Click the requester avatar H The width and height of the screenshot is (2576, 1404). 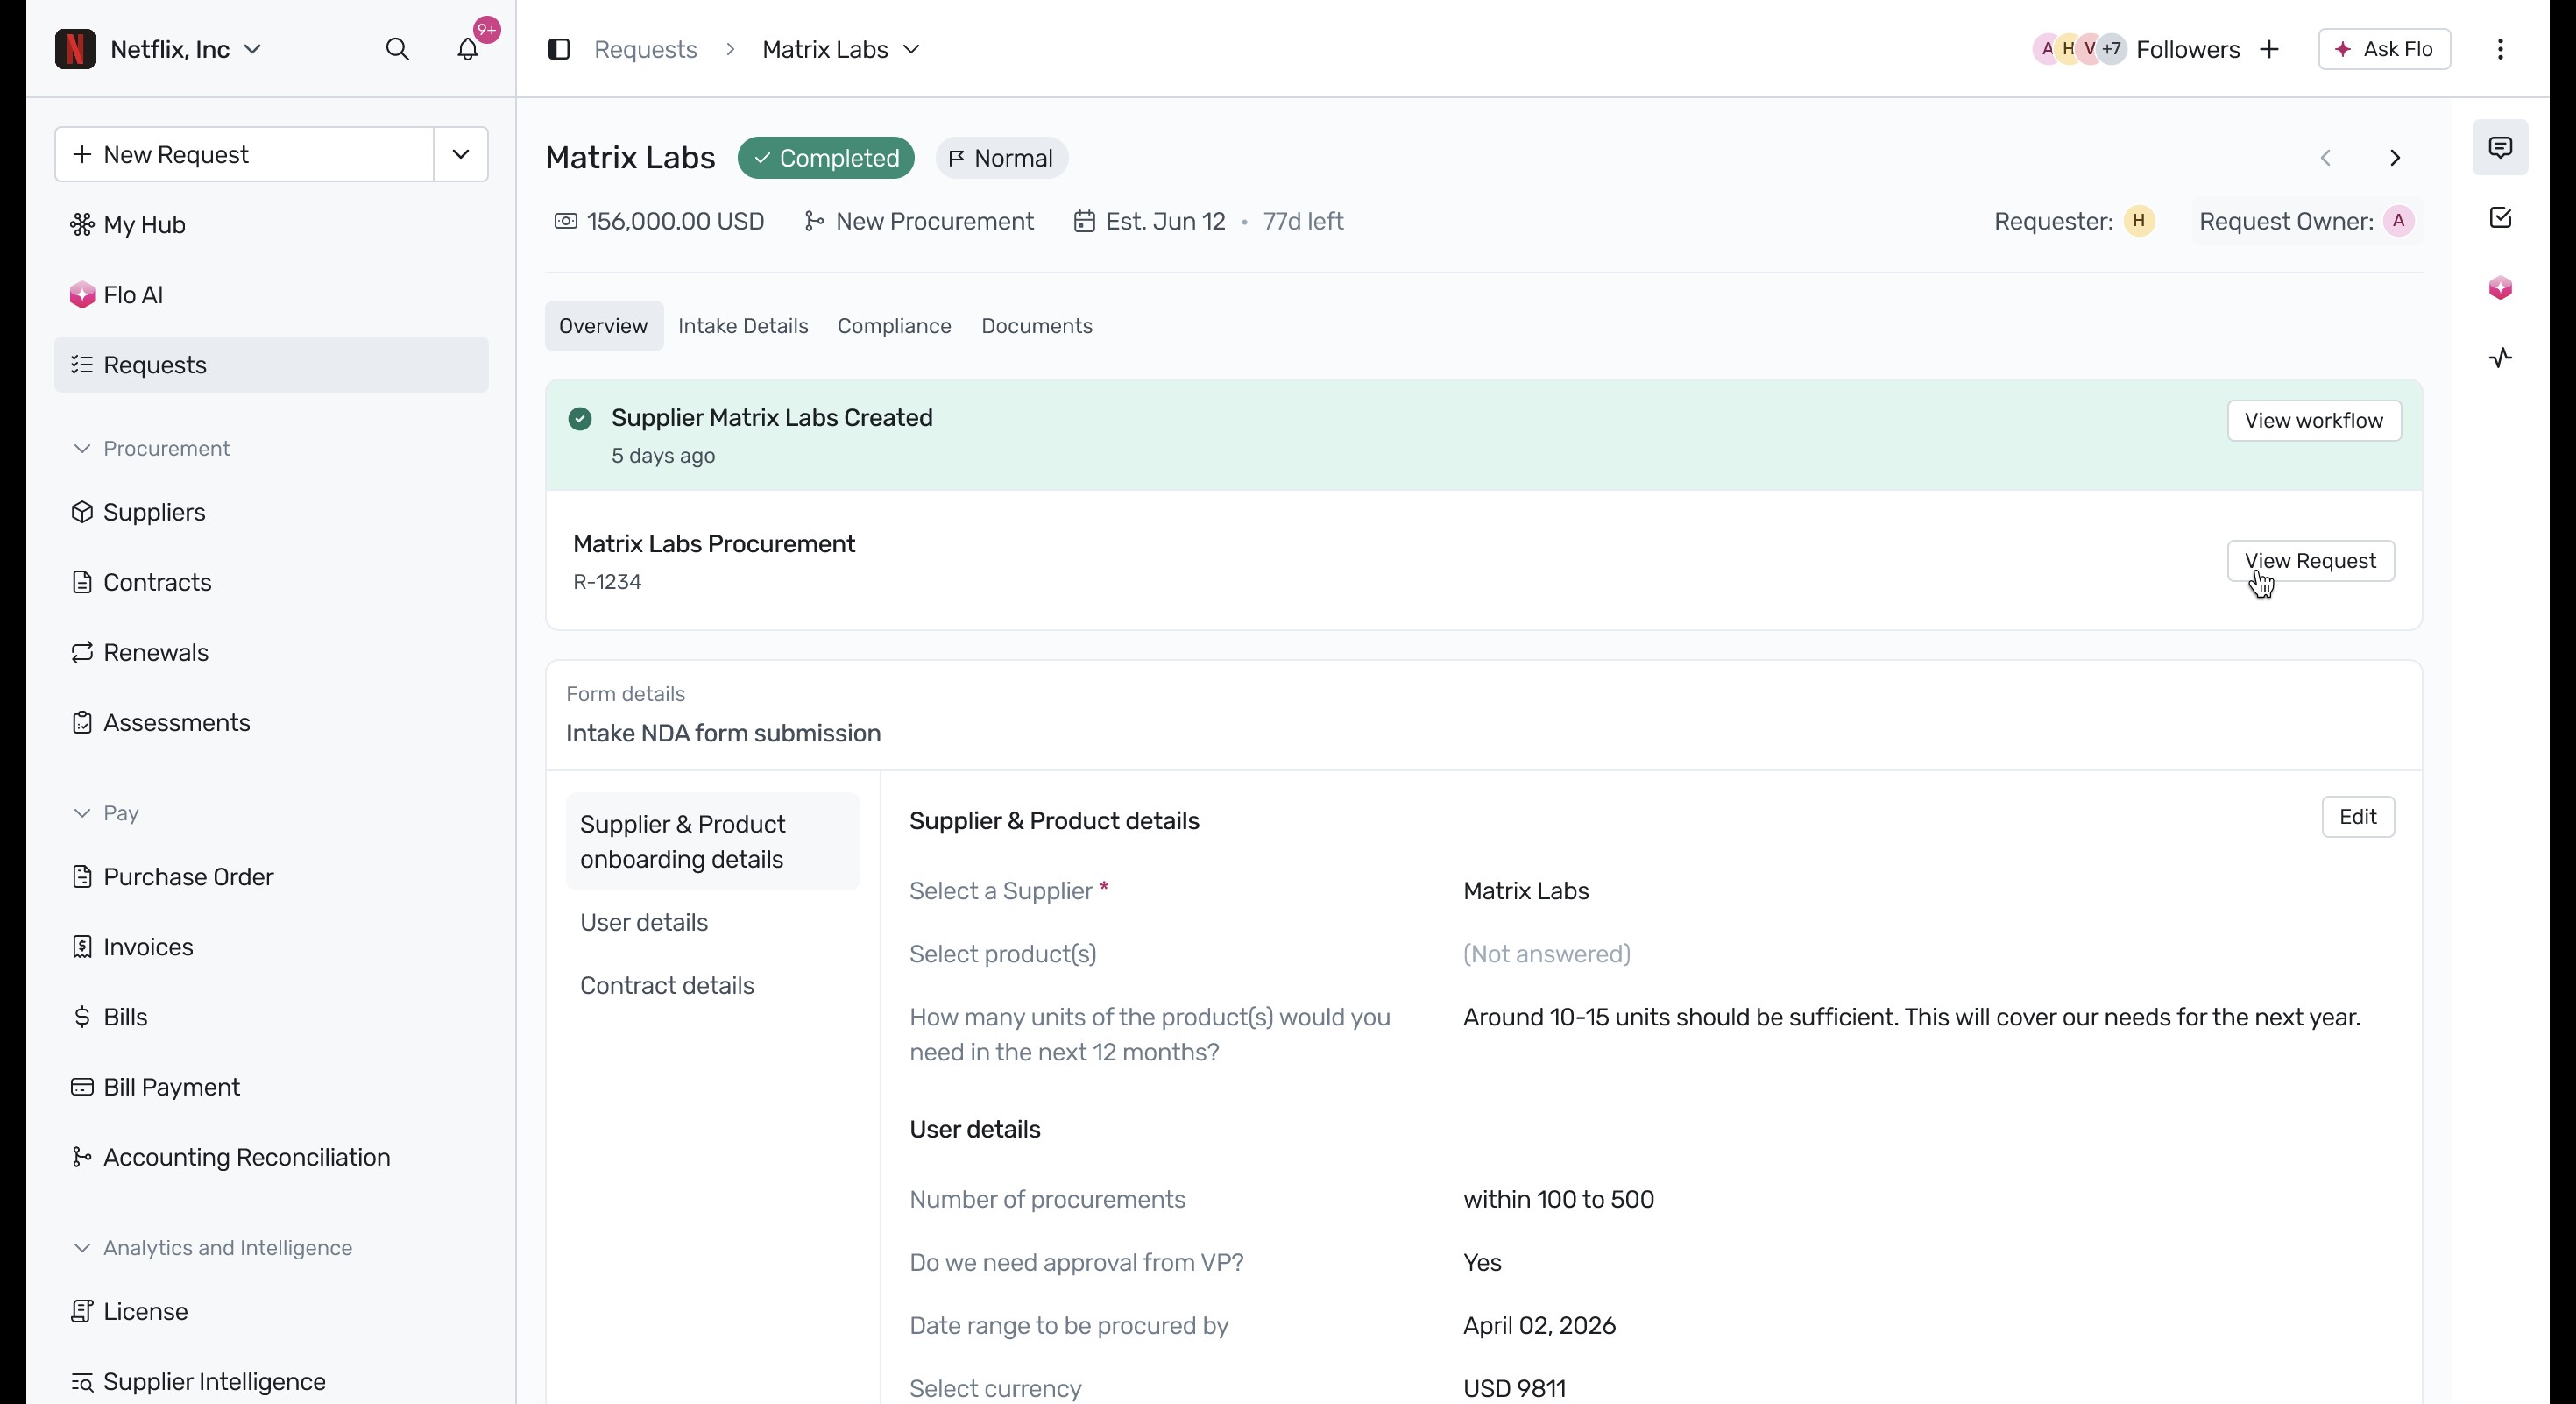(x=2138, y=221)
